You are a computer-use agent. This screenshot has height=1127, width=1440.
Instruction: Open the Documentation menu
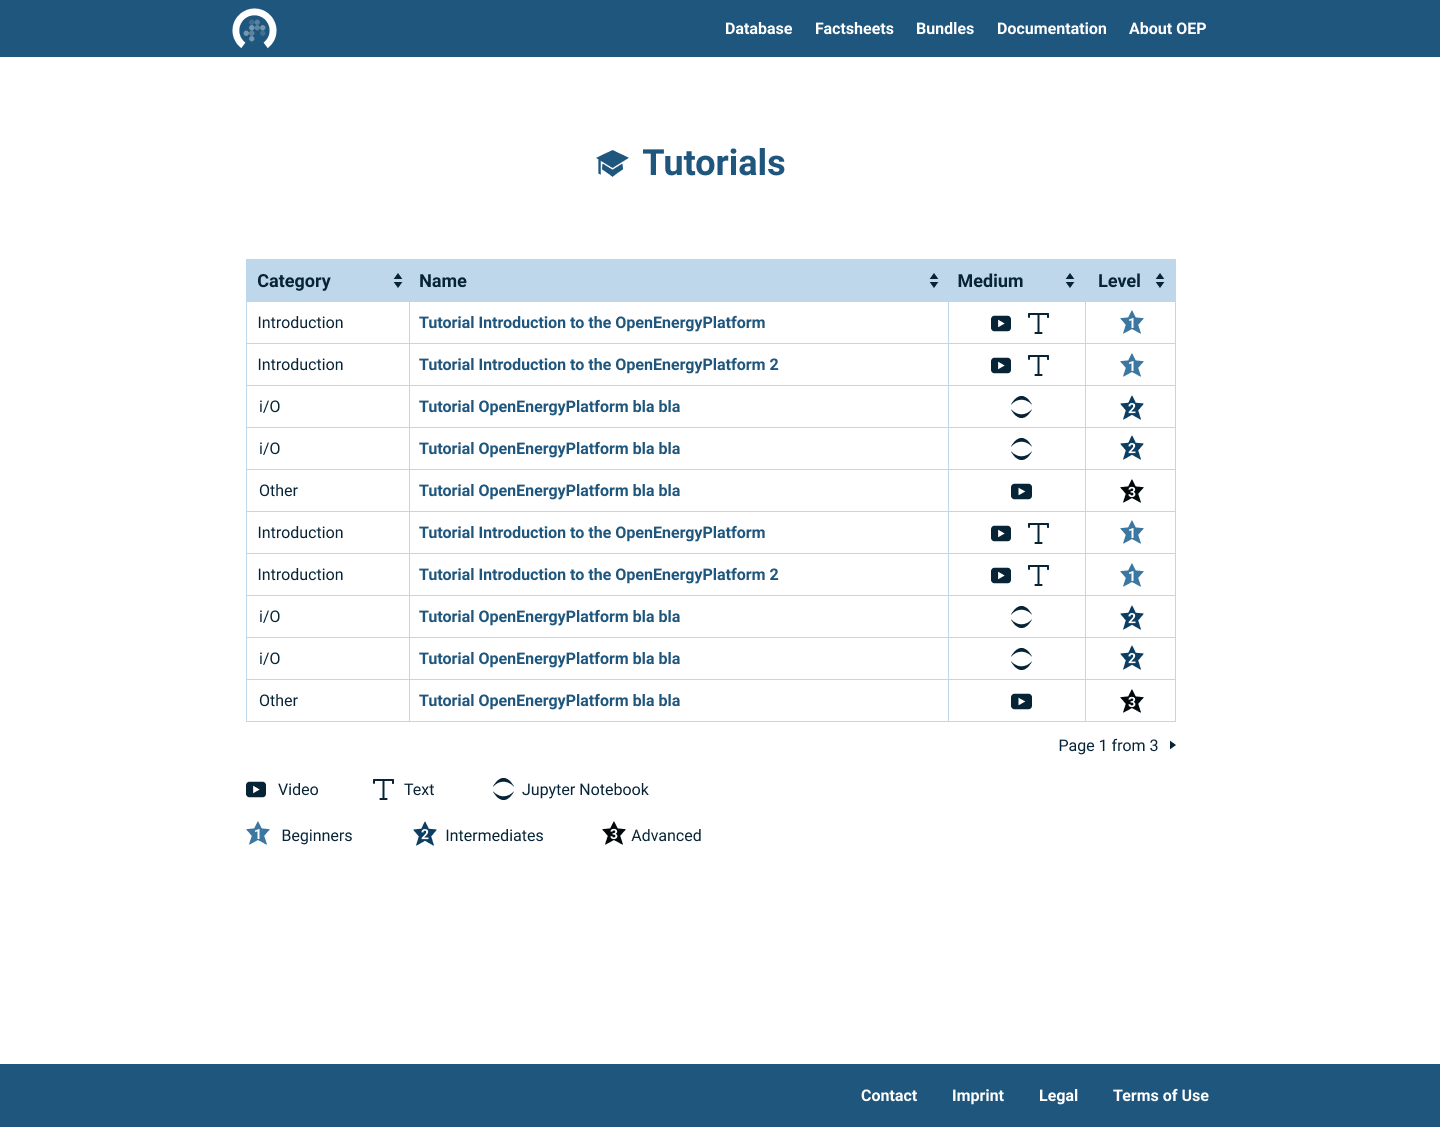(1052, 28)
